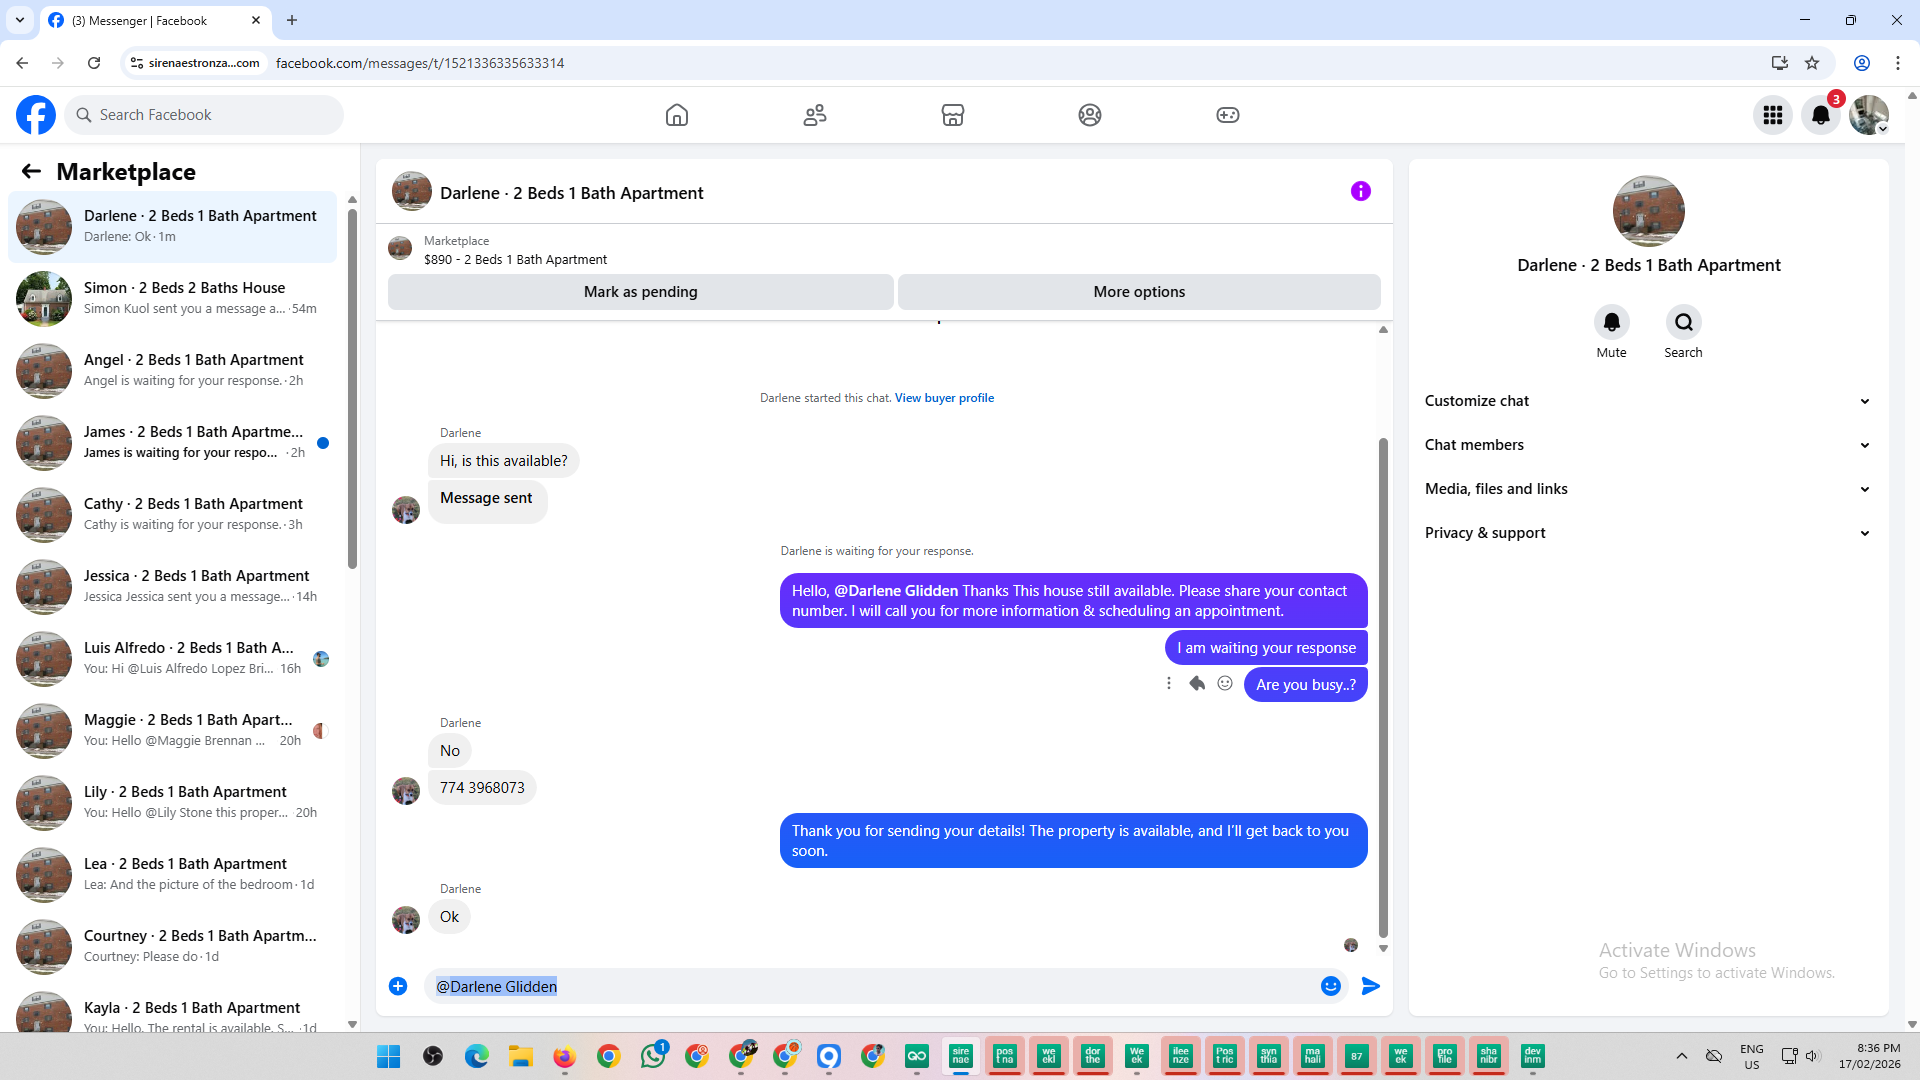React to the 'Are you busy..?' message
This screenshot has width=1920, height=1080.
(x=1225, y=683)
